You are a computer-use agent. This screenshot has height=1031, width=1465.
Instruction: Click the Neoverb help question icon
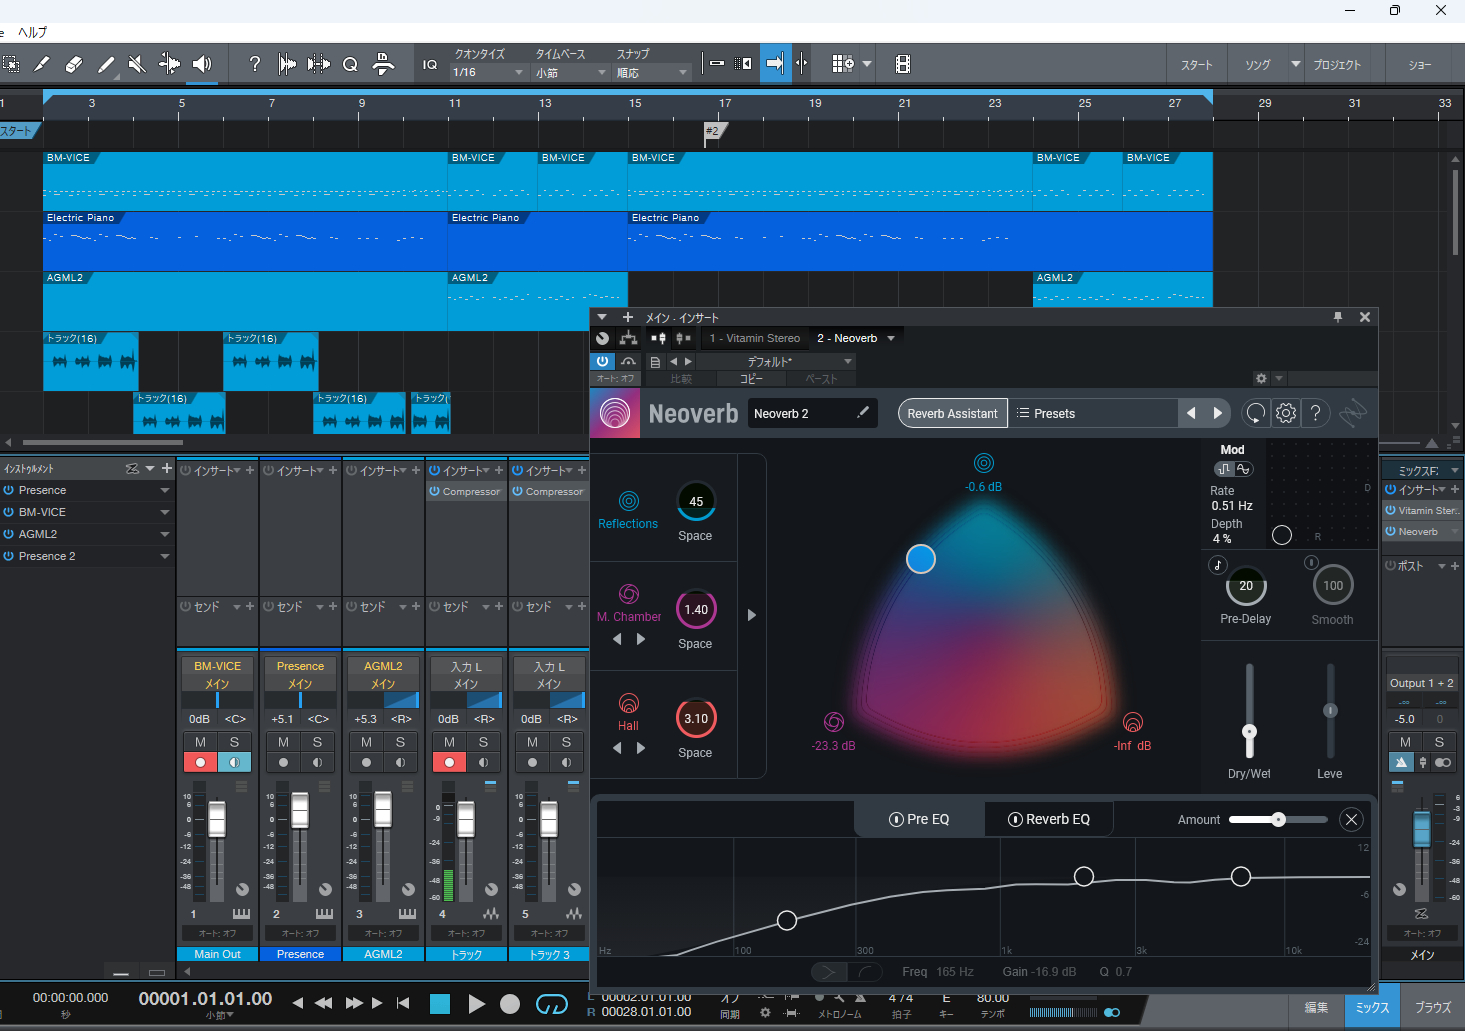pos(1316,413)
